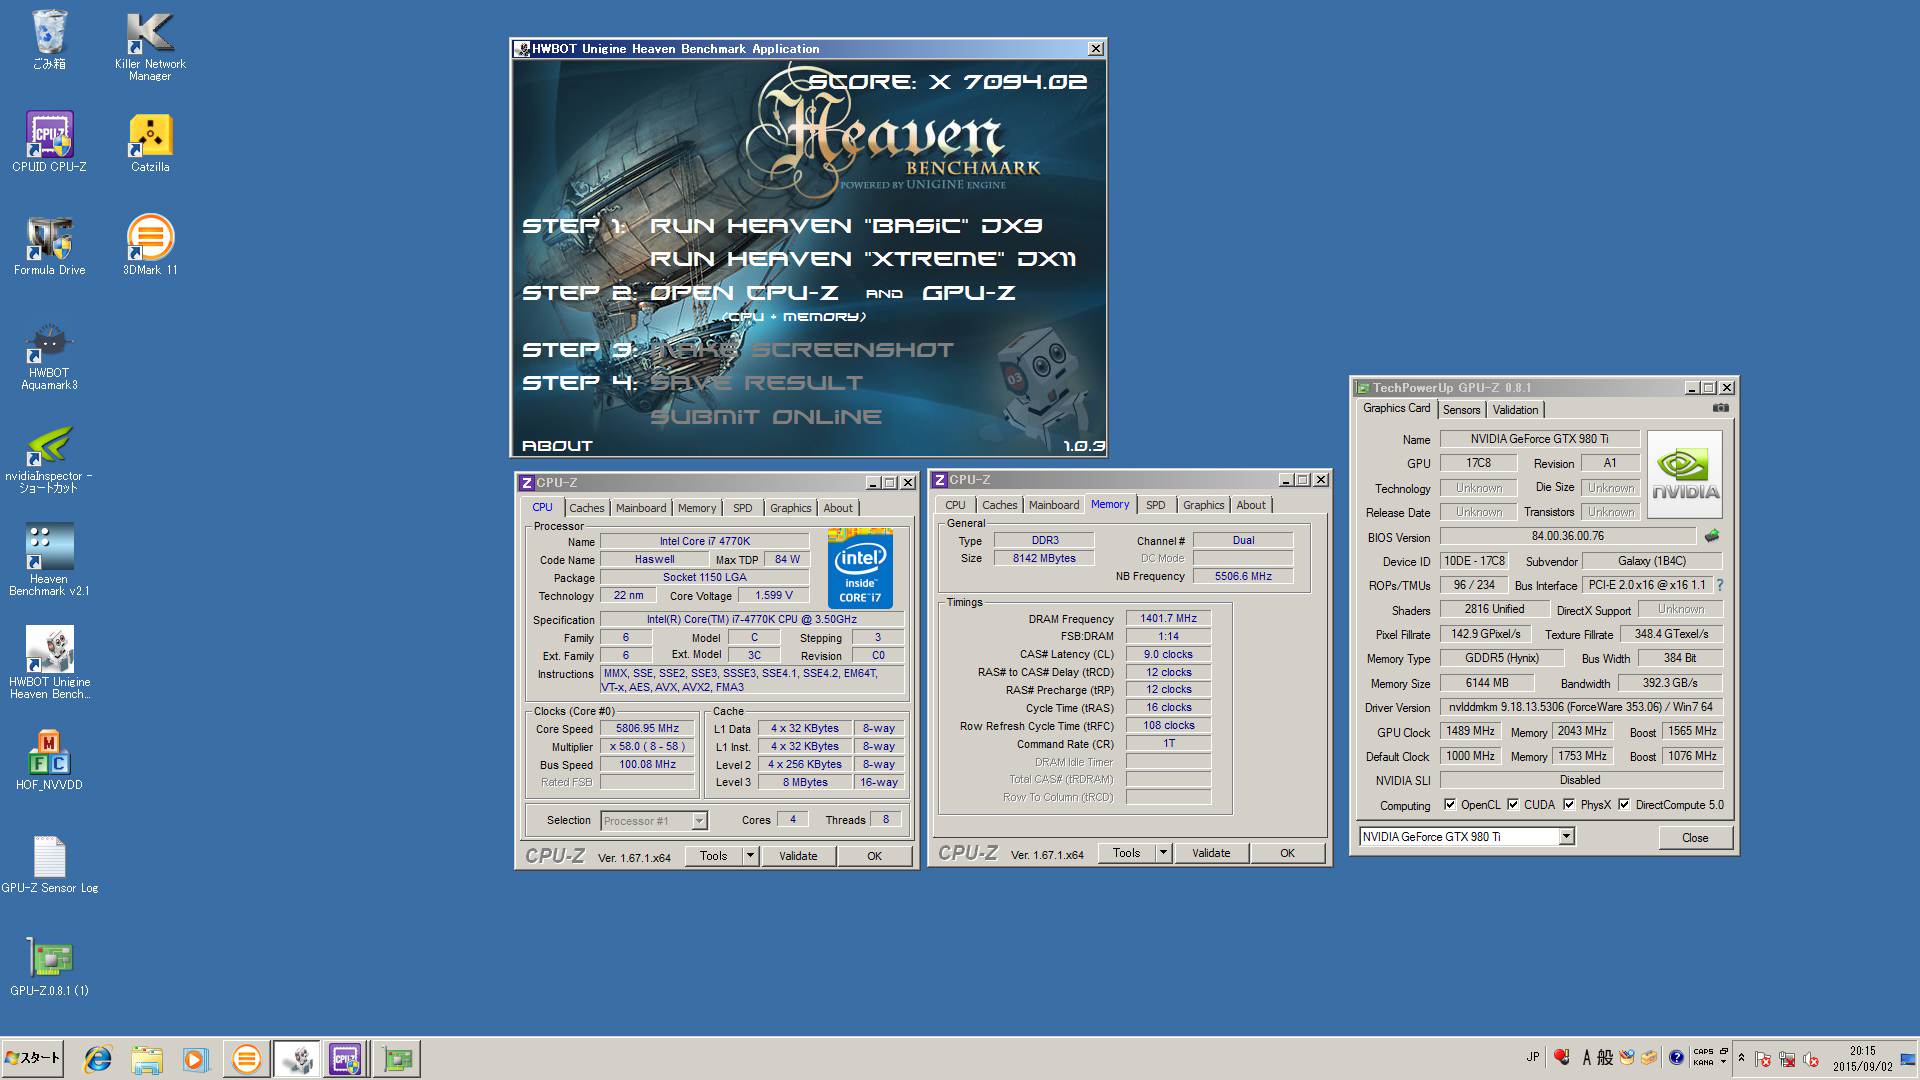Switch to Graphics tab in right CPU-Z
This screenshot has height=1080, width=1920.
pyautogui.click(x=1203, y=505)
